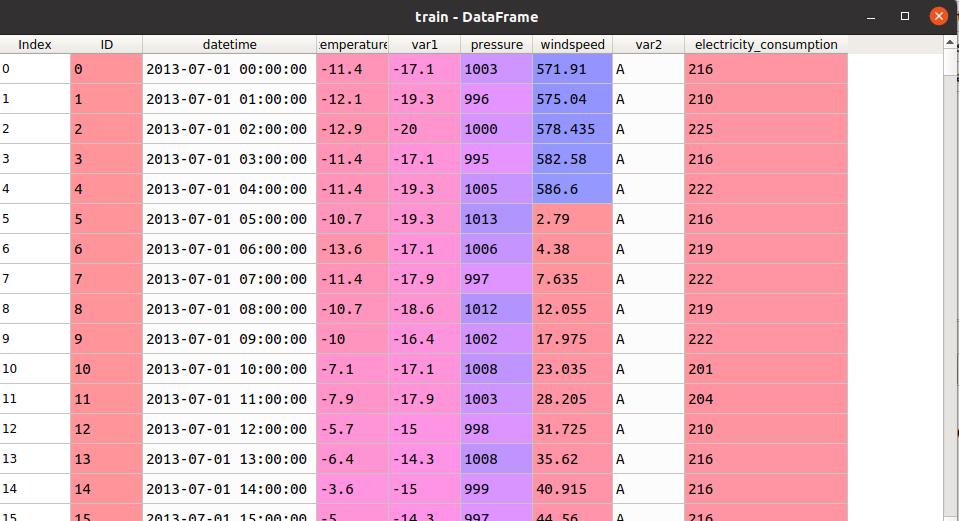
Task: Select temperature cell -12.1
Action: click(352, 99)
